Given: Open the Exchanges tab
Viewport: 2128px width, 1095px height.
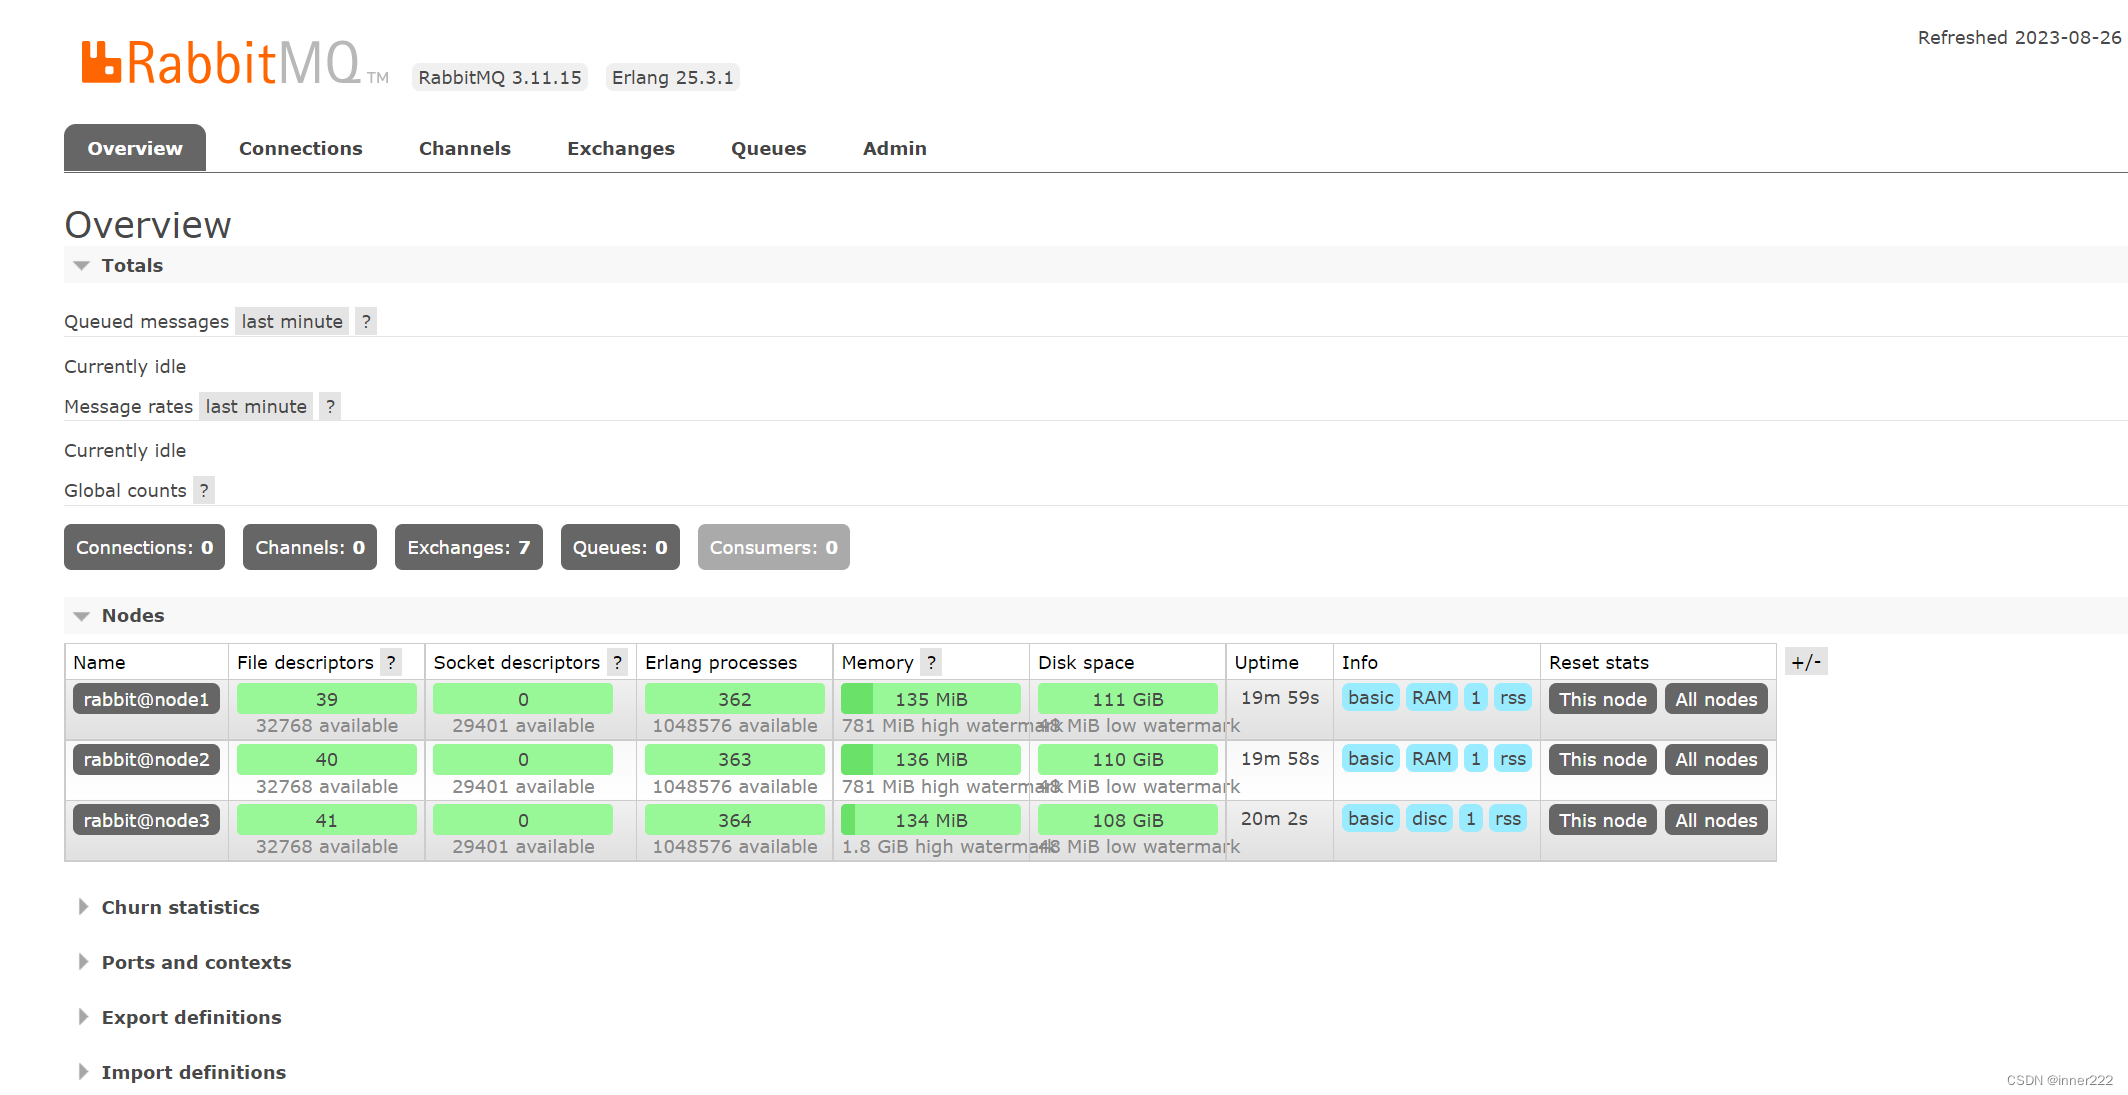Looking at the screenshot, I should [x=621, y=148].
